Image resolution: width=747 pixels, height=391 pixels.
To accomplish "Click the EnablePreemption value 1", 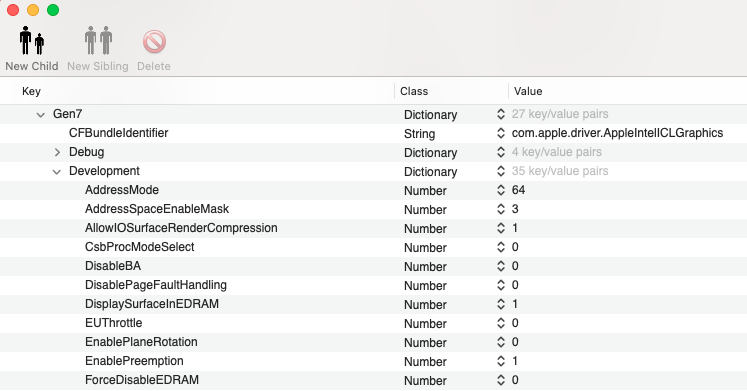I will tap(515, 361).
